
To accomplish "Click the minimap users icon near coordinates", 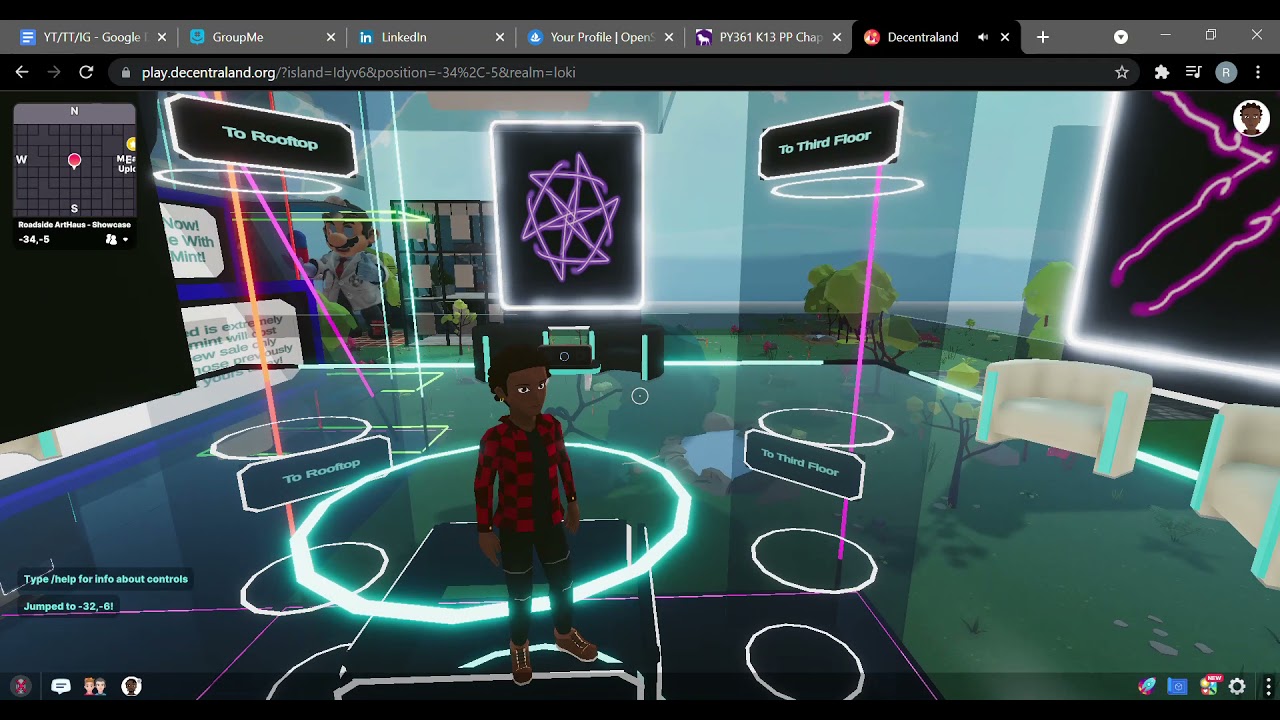I will click(111, 240).
